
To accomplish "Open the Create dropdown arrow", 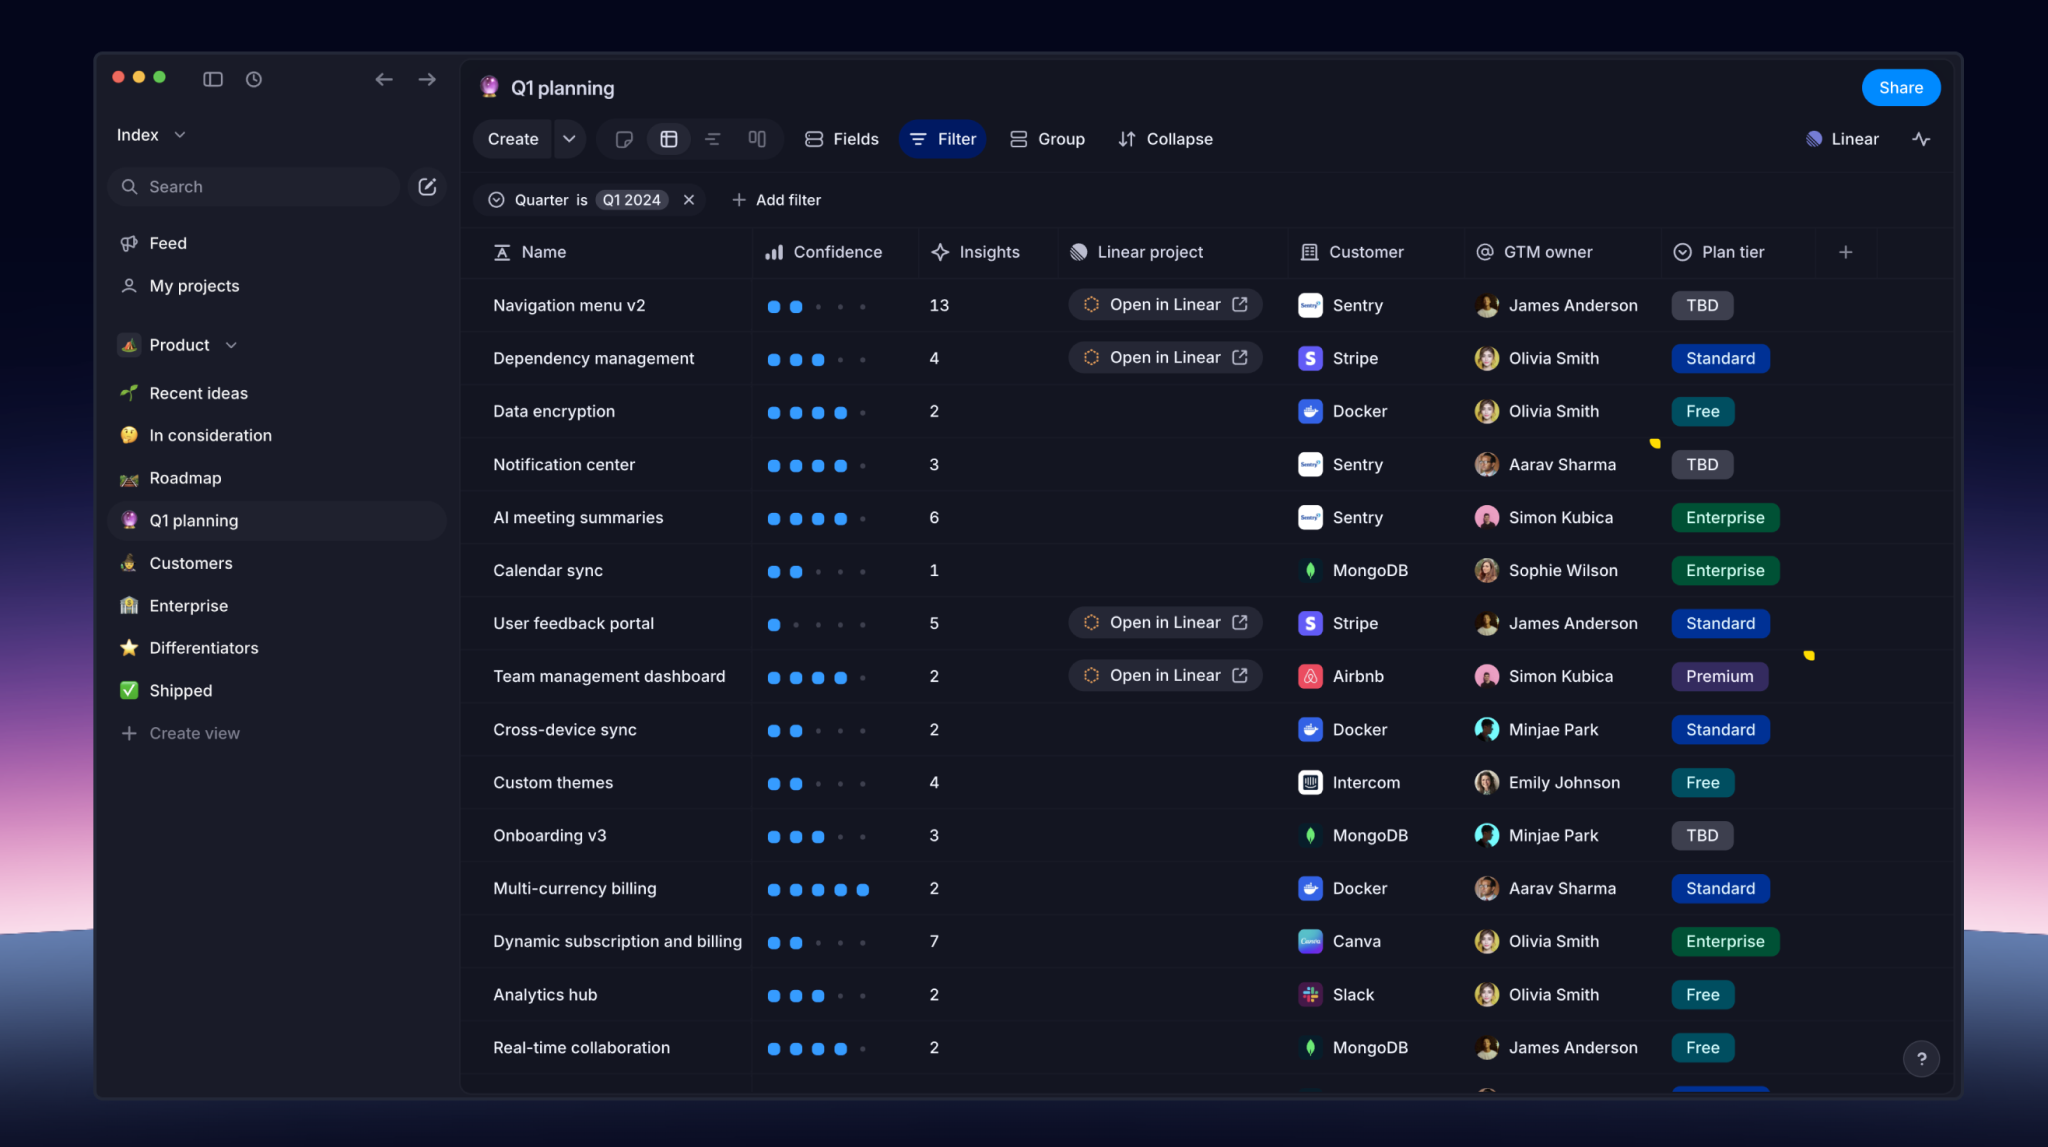I will pyautogui.click(x=569, y=139).
